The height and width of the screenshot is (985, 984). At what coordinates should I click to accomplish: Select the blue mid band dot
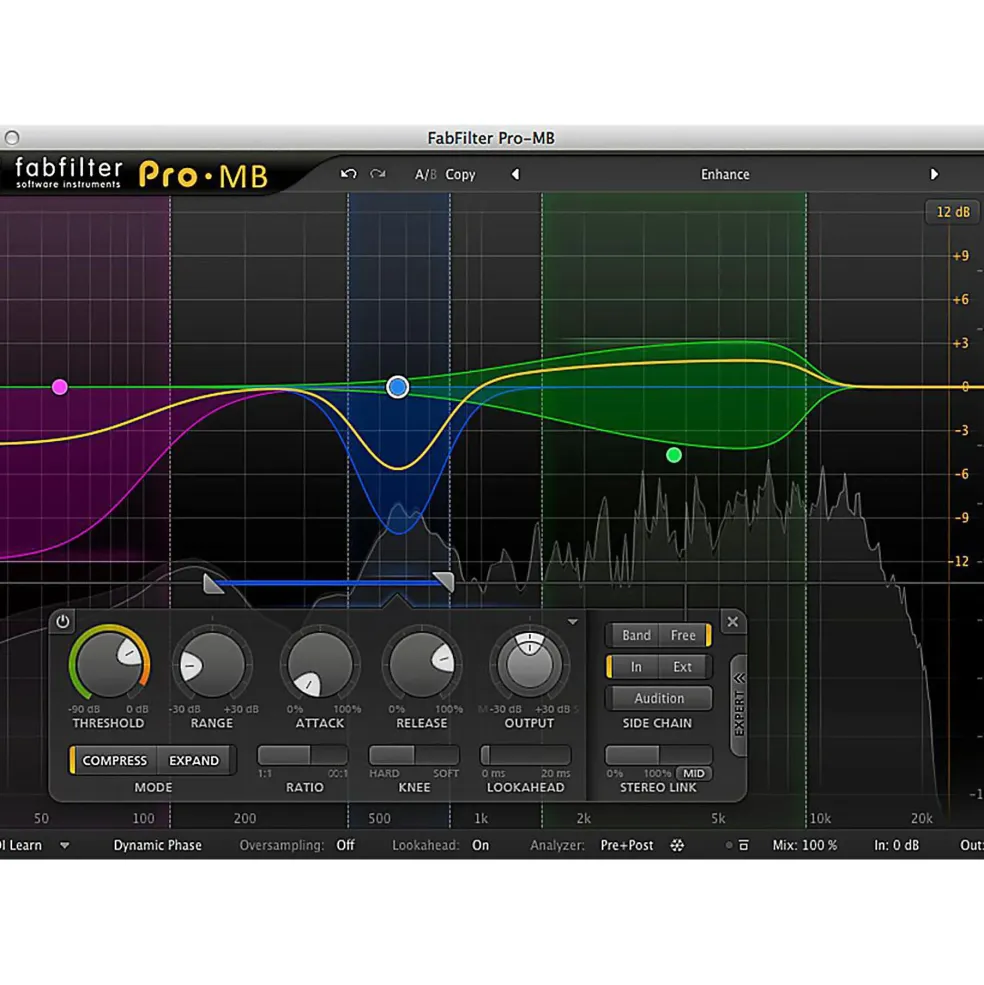click(397, 387)
